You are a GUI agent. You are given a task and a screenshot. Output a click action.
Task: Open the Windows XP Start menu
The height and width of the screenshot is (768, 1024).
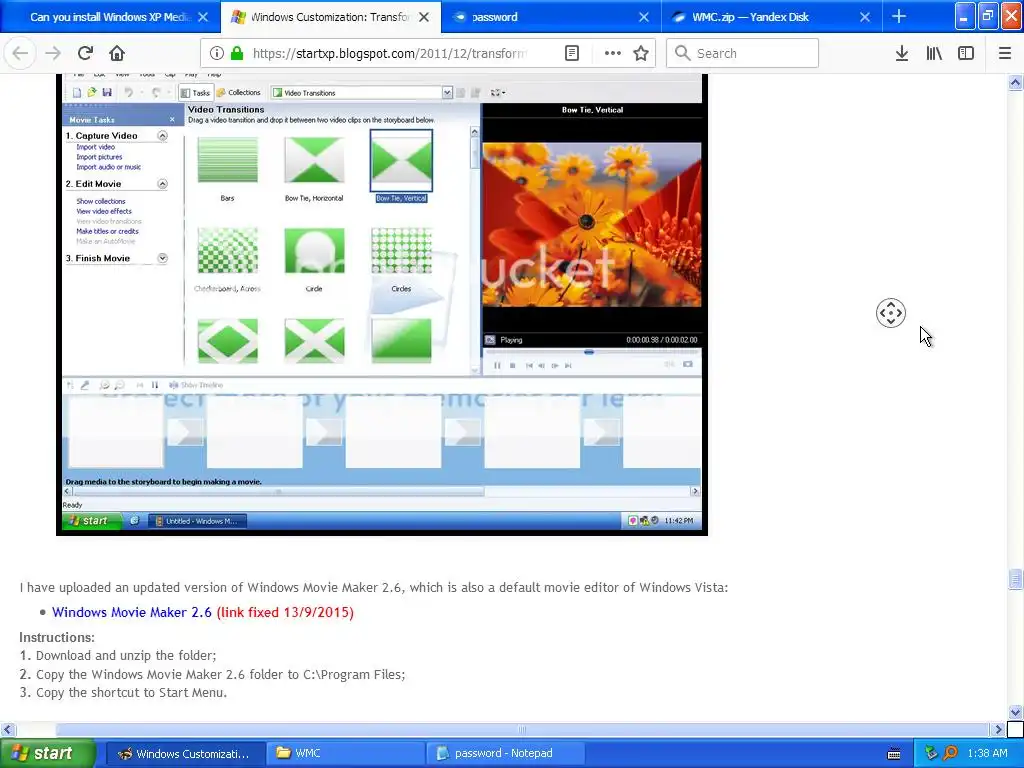pos(46,753)
